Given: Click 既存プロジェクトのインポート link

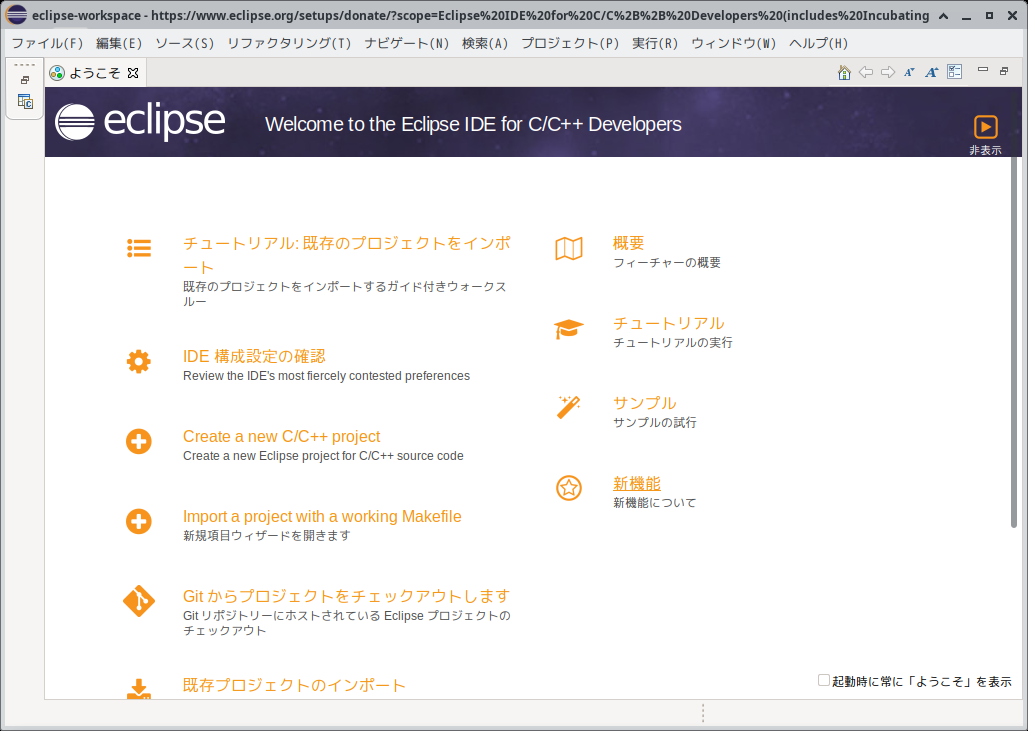Looking at the screenshot, I should click(294, 685).
